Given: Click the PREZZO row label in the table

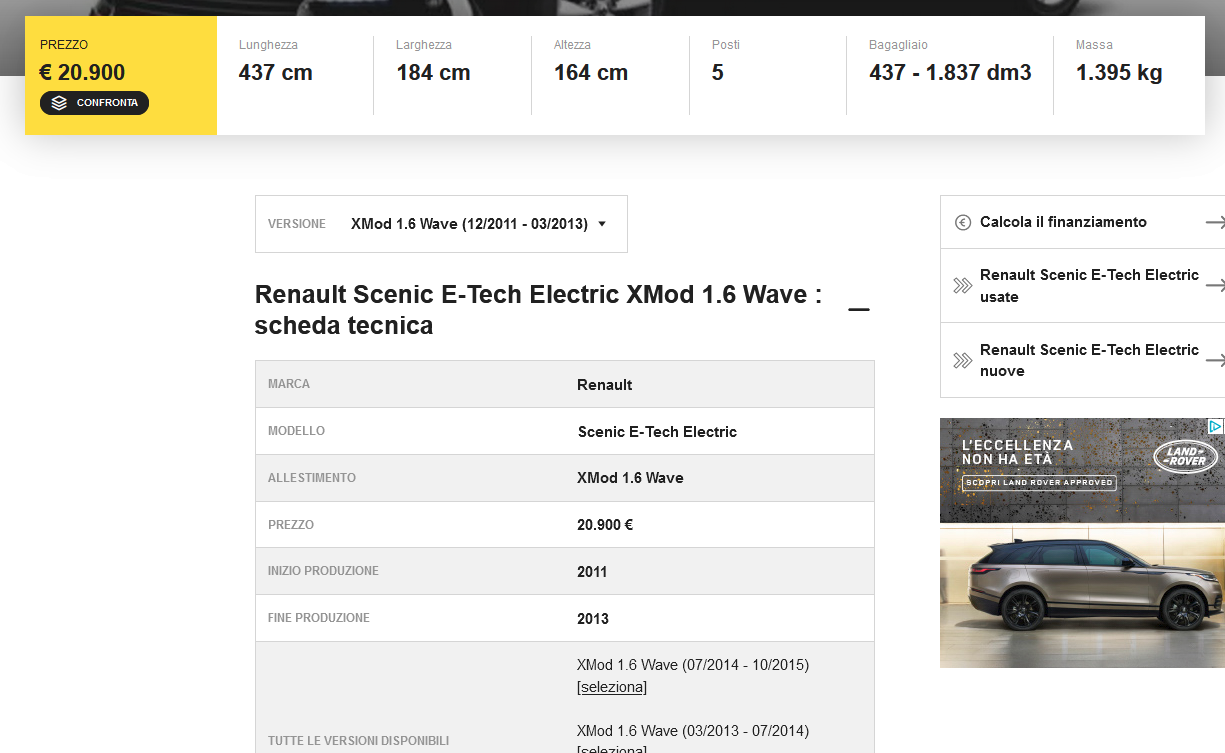Looking at the screenshot, I should coord(291,525).
